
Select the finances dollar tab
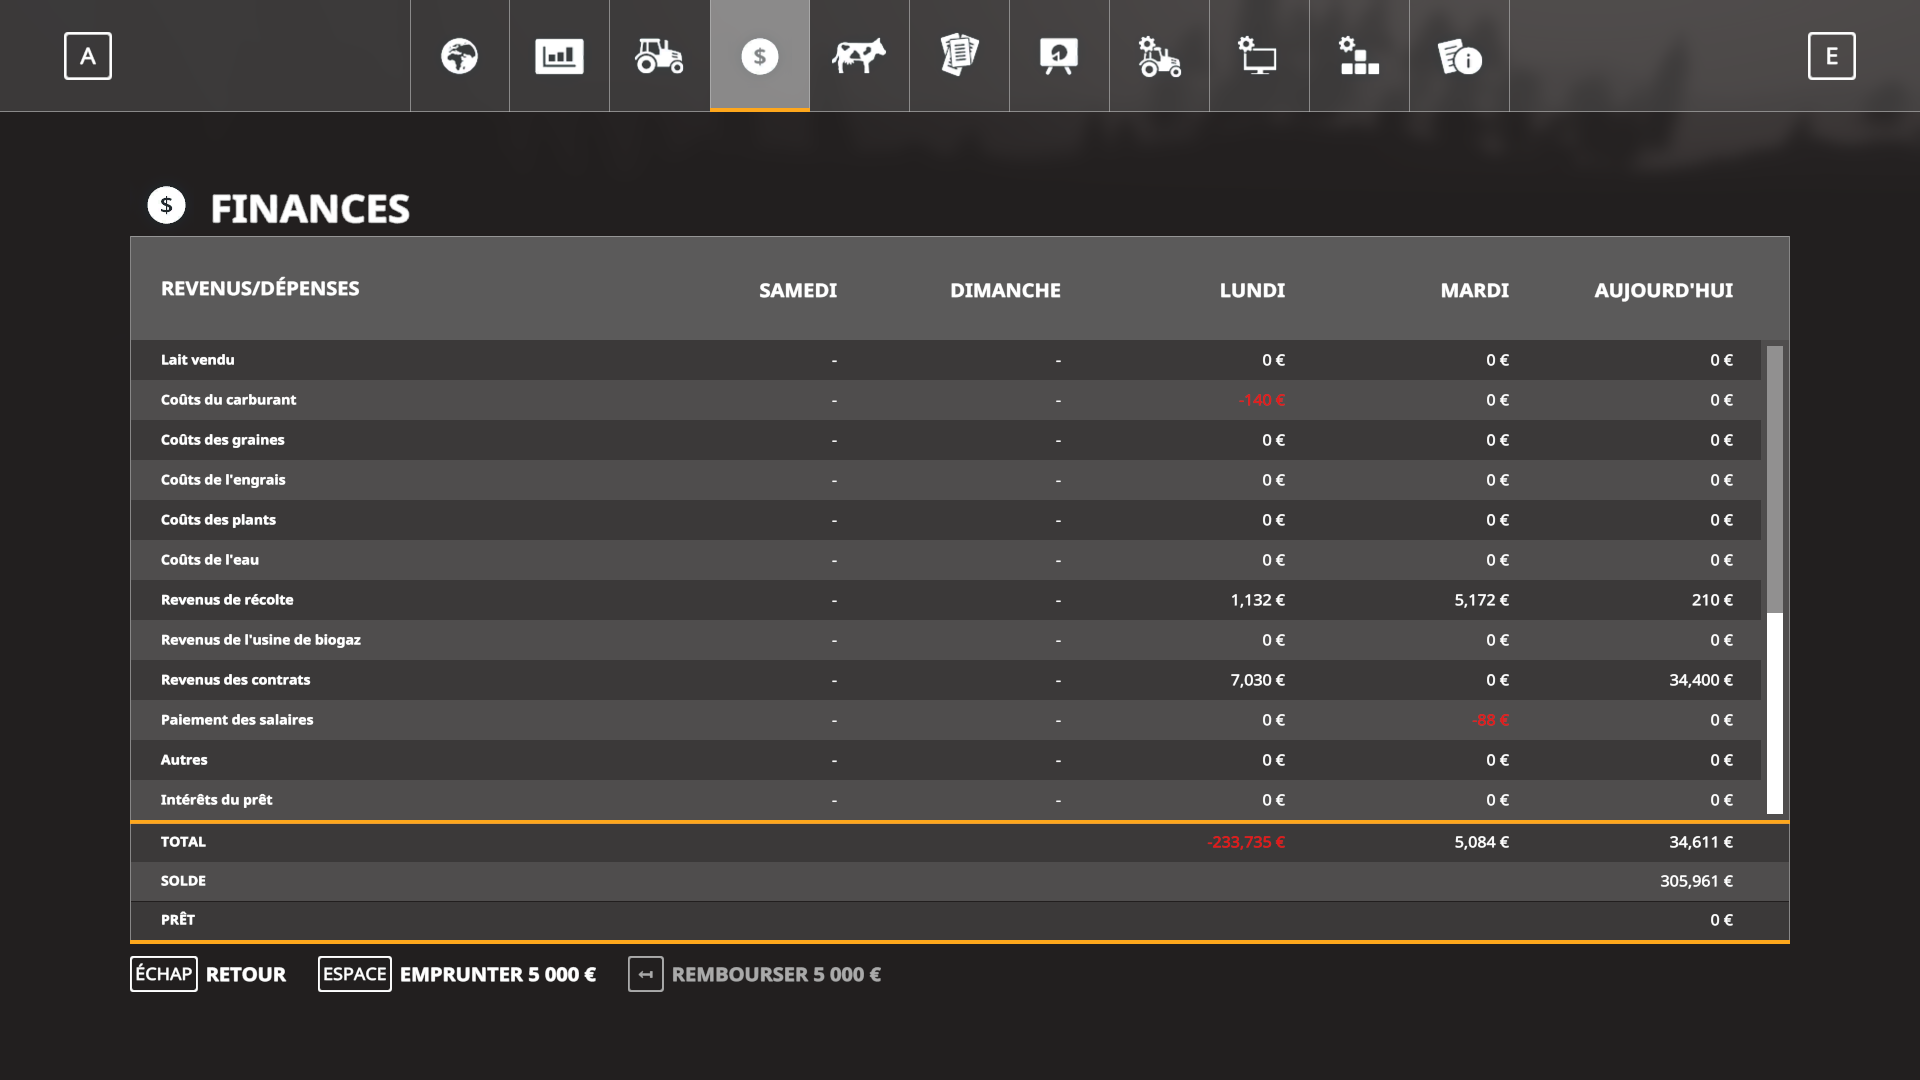tap(760, 56)
